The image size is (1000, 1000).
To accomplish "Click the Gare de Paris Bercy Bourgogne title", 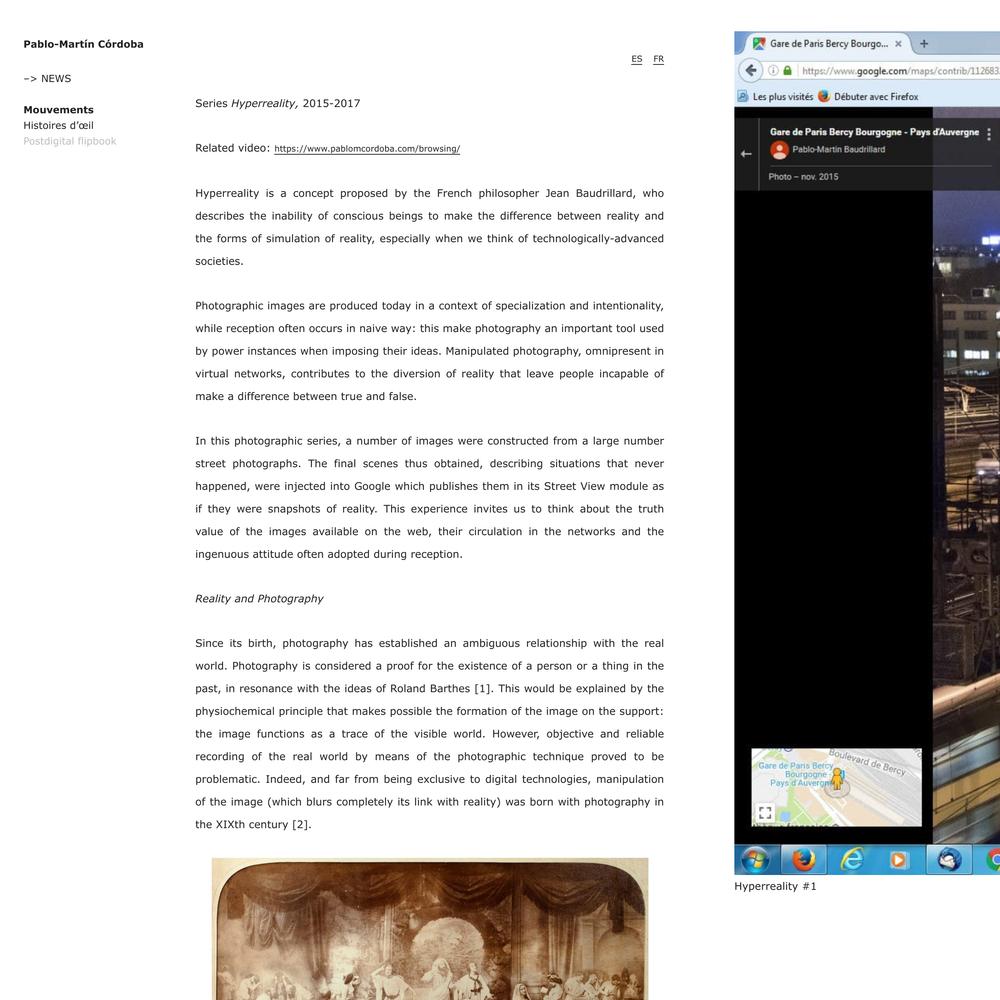I will tap(874, 132).
